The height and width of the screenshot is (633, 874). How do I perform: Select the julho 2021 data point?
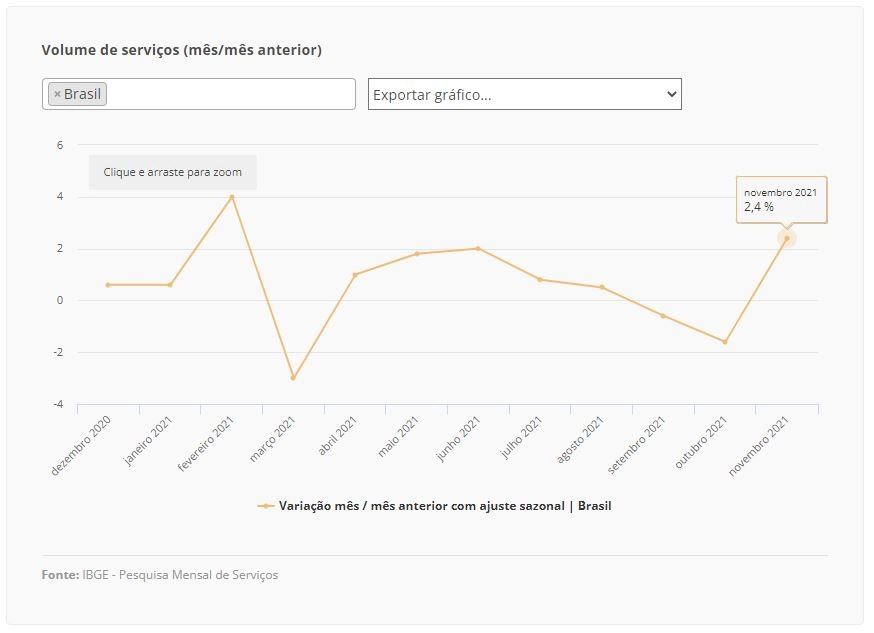pyautogui.click(x=540, y=280)
